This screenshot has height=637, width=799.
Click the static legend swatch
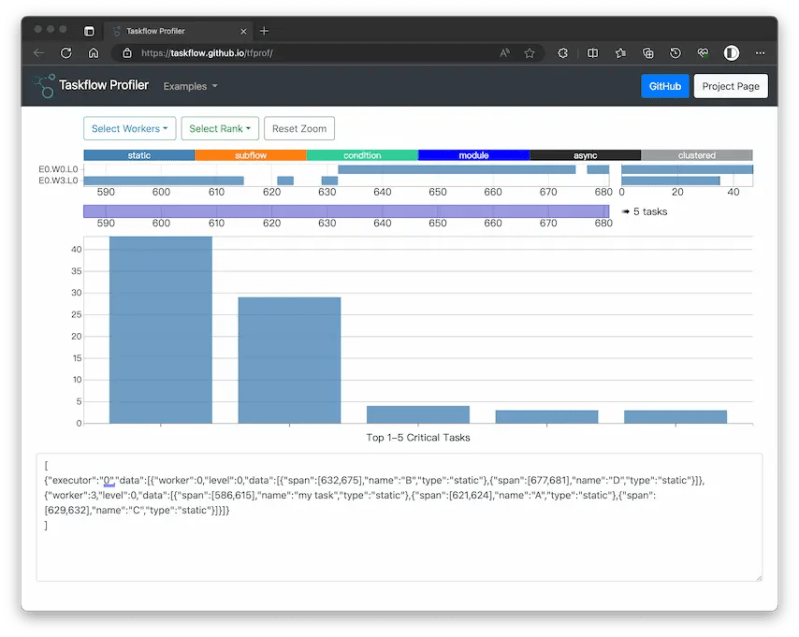139,155
